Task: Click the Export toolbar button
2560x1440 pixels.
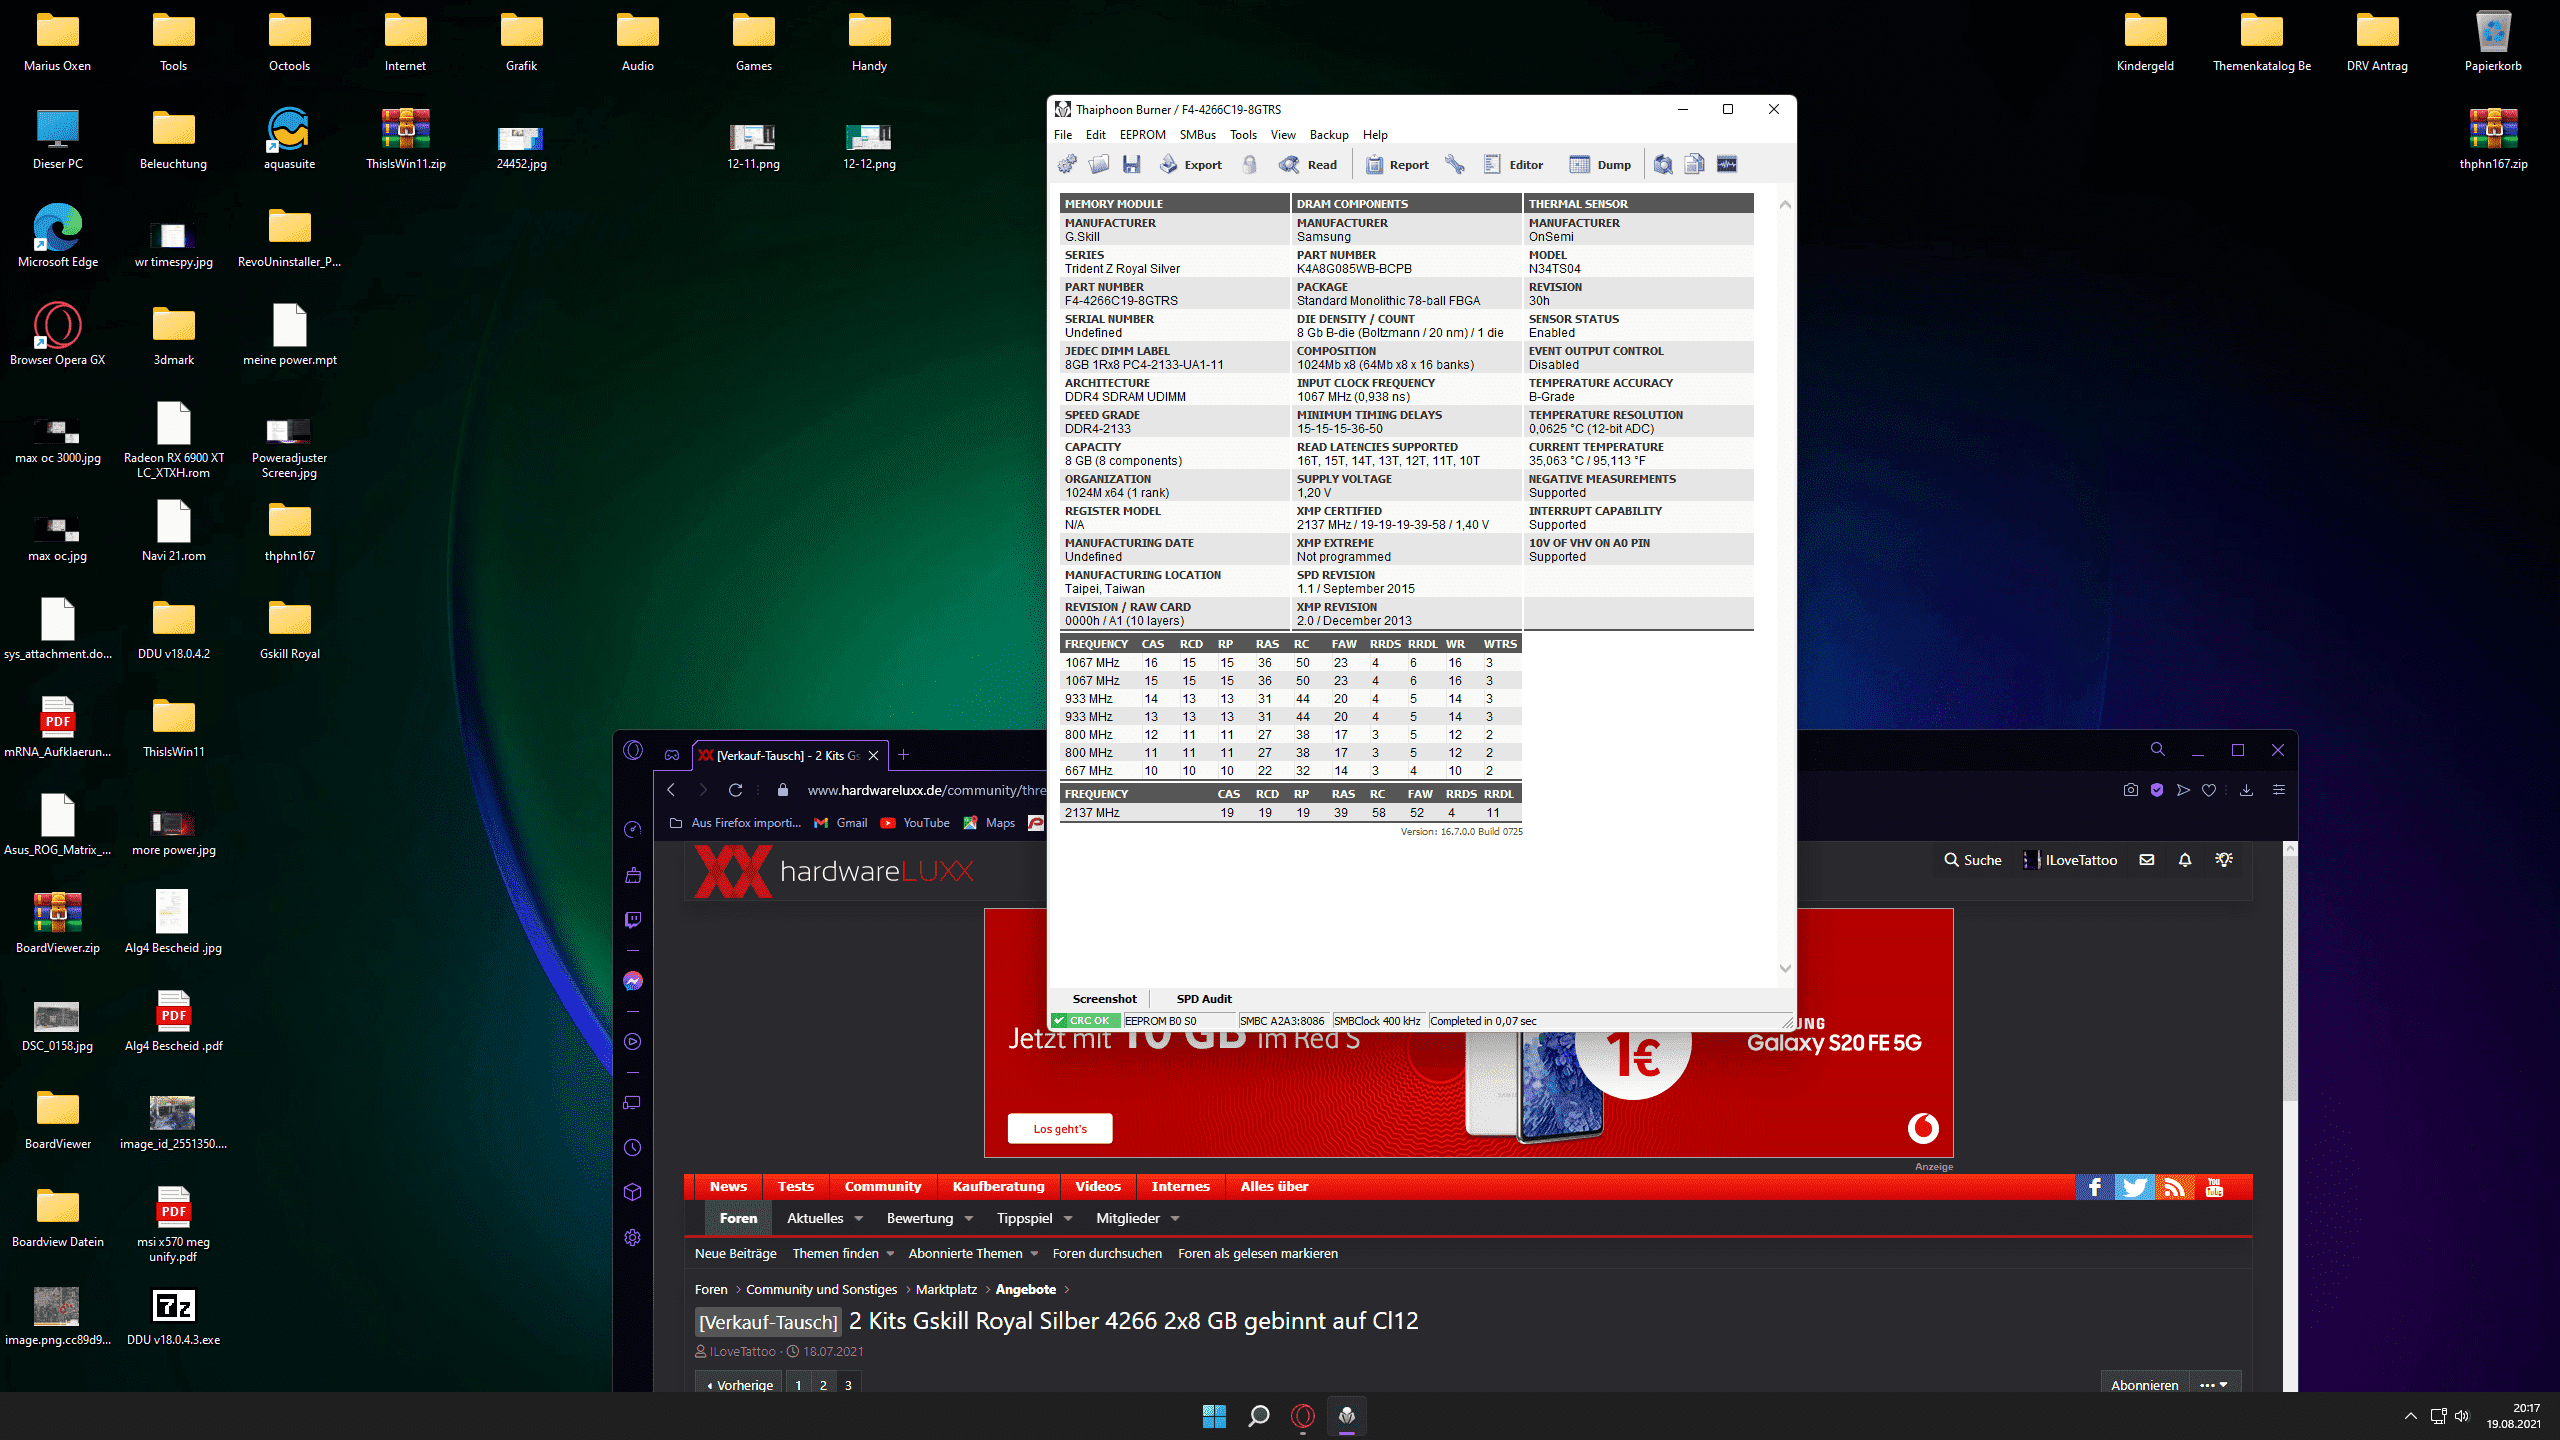Action: tap(1191, 165)
